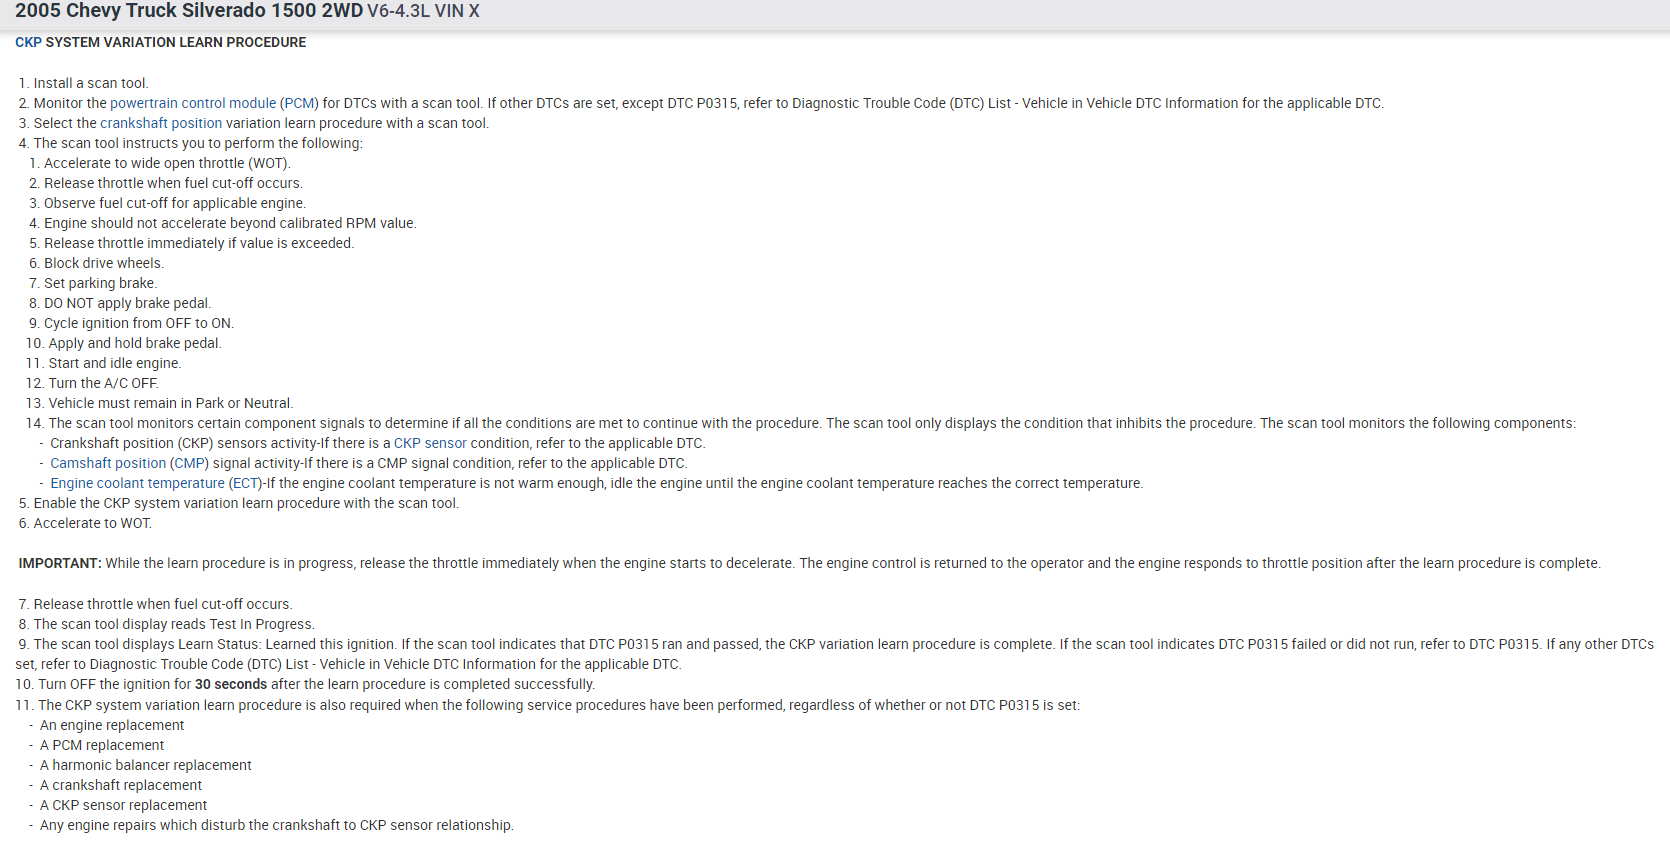Click the SYSTEM VARIATION LEARN PROCEDURE heading
1670x853 pixels.
[x=176, y=42]
